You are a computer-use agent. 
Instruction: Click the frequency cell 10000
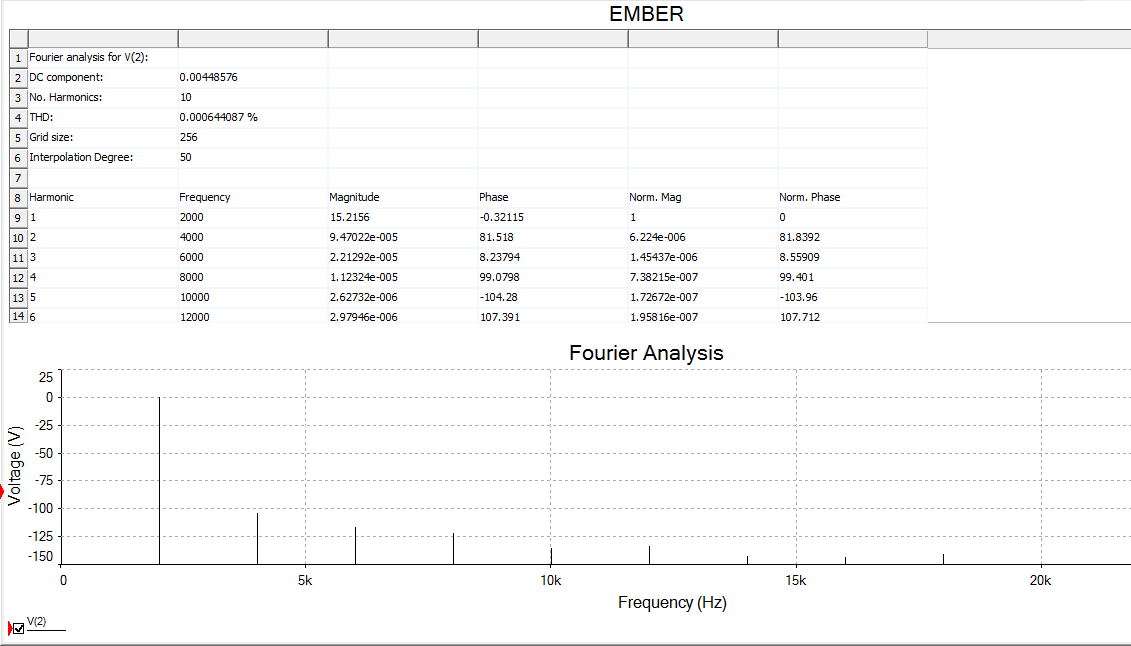tap(253, 297)
